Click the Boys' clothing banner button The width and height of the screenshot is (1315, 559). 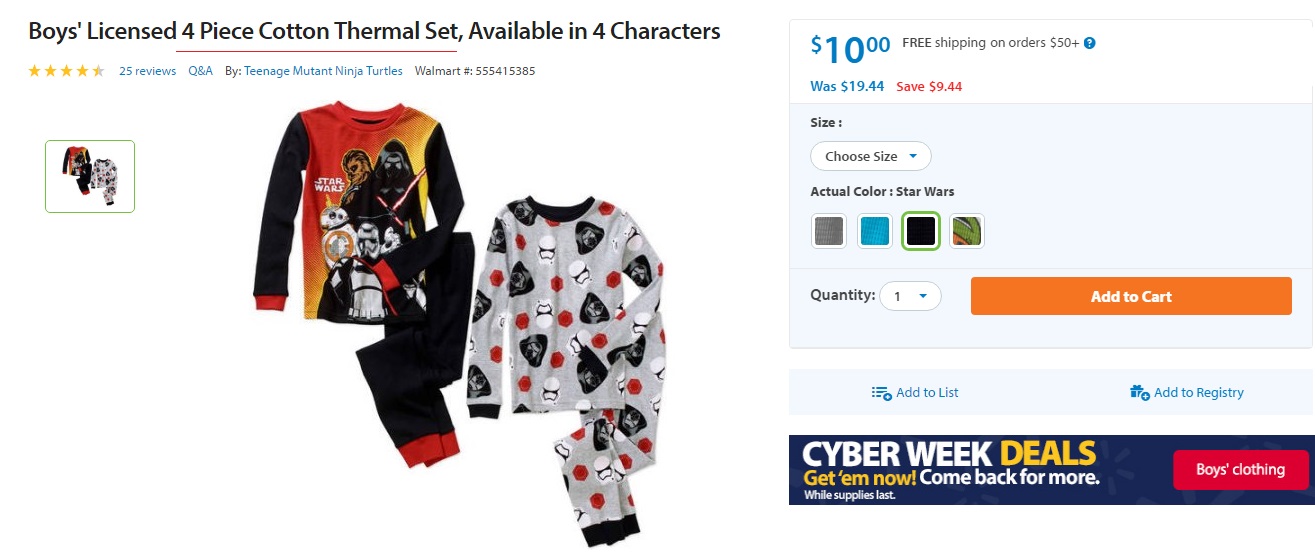1240,470
